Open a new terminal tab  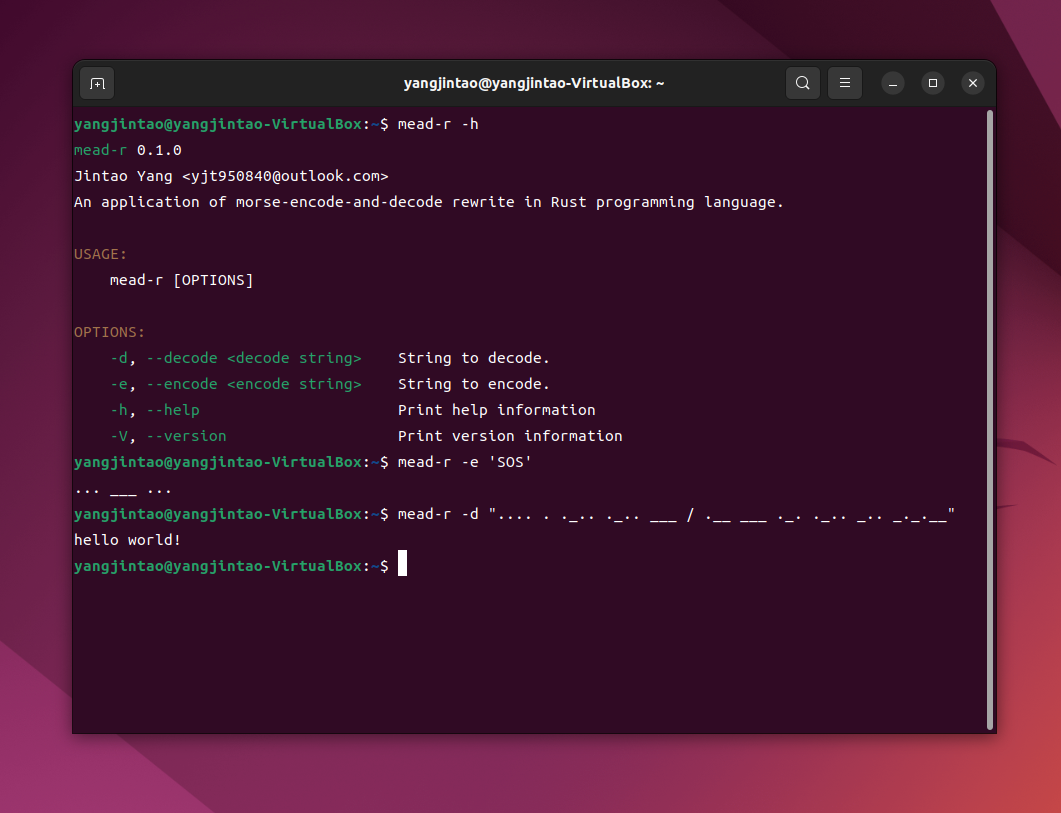click(96, 83)
